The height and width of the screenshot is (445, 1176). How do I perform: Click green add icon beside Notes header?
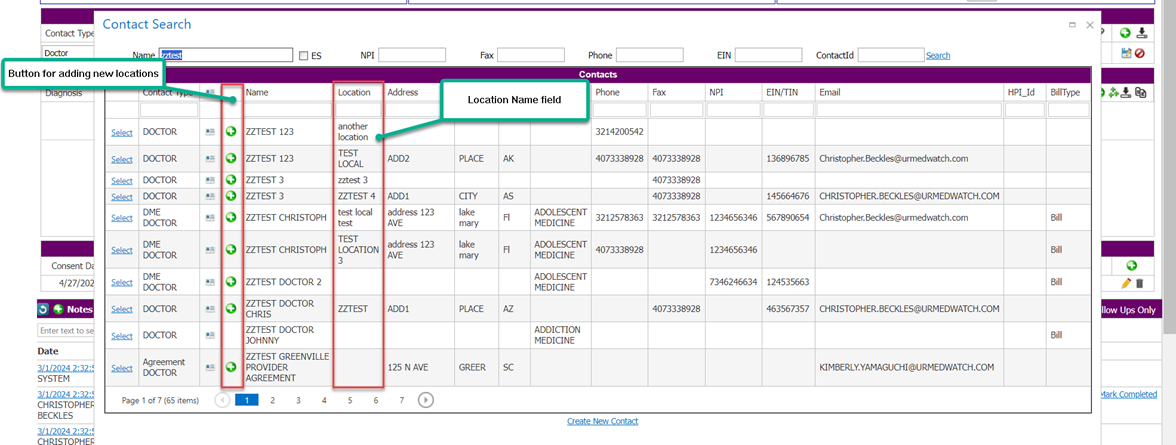(58, 309)
